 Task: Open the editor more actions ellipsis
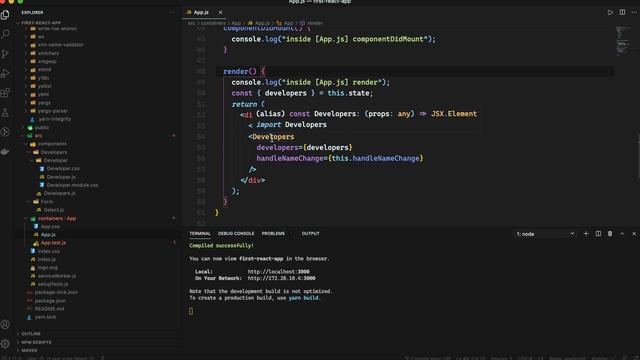(634, 13)
